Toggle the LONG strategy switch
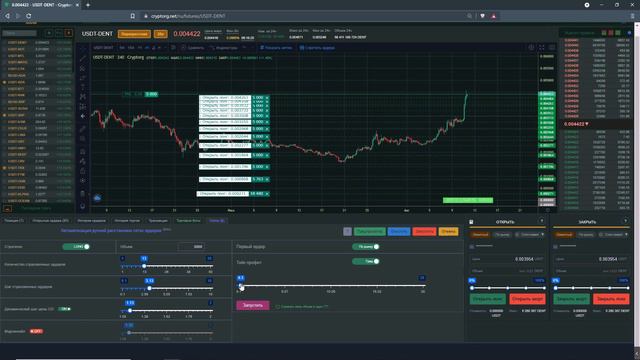Viewport: 640px width, 360px height. coord(76,247)
